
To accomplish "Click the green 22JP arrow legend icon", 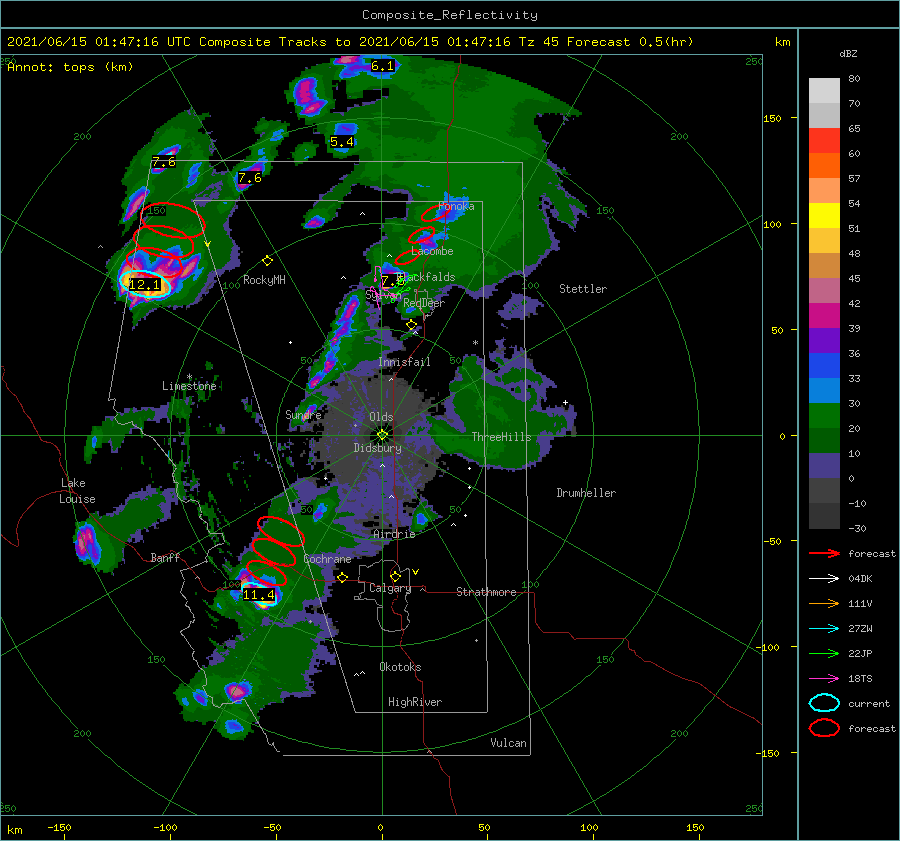I will 824,653.
